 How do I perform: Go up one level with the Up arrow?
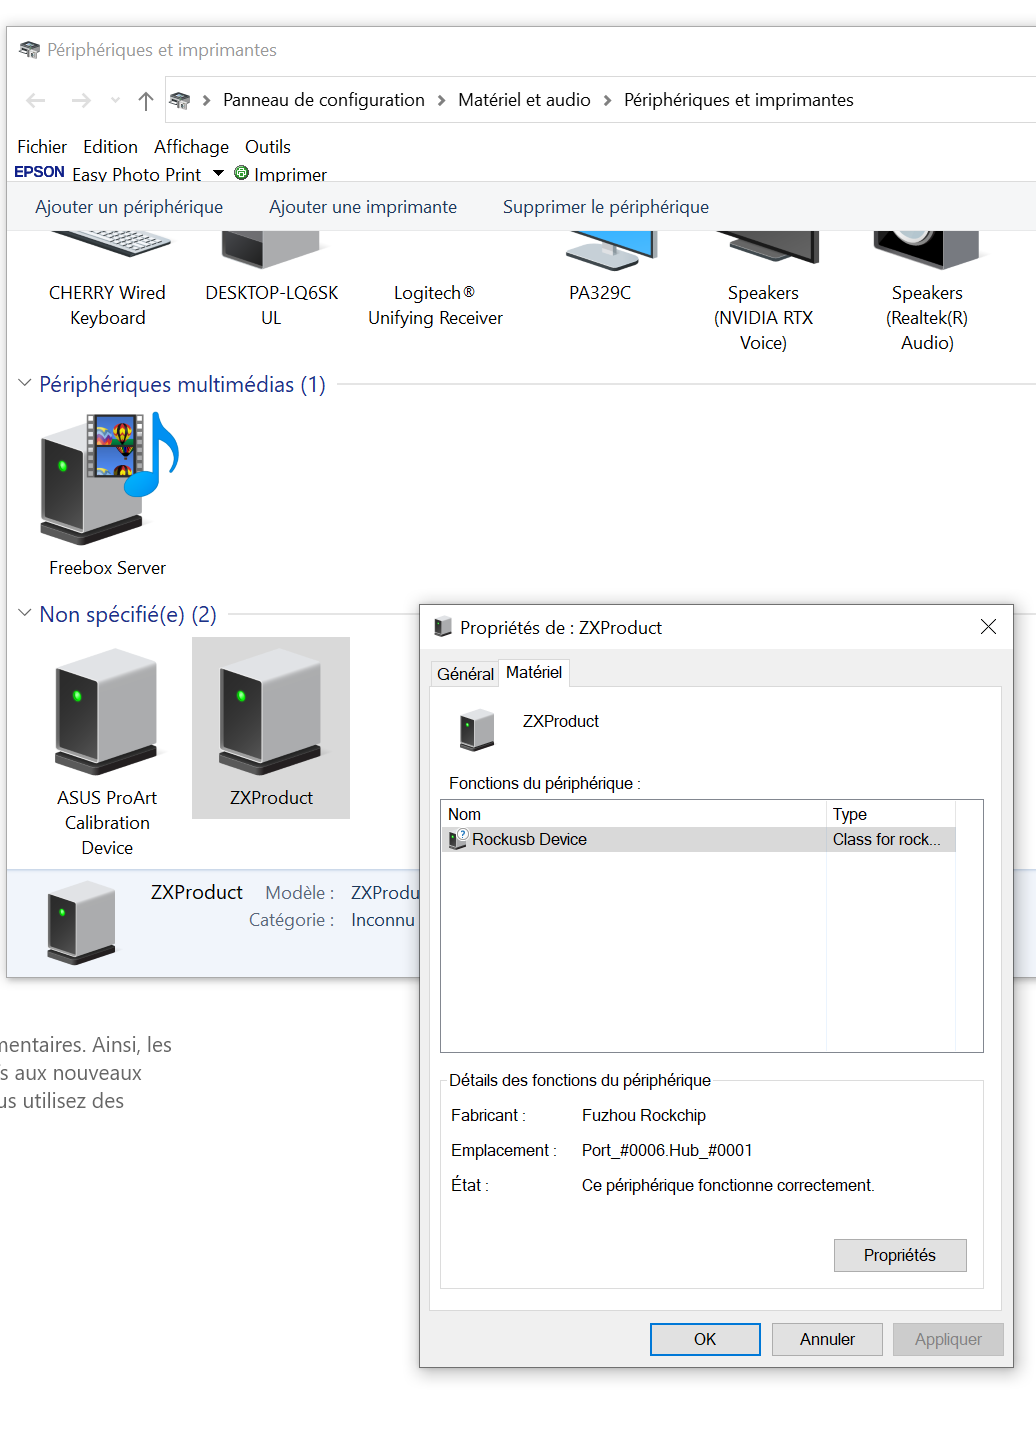coord(146,100)
